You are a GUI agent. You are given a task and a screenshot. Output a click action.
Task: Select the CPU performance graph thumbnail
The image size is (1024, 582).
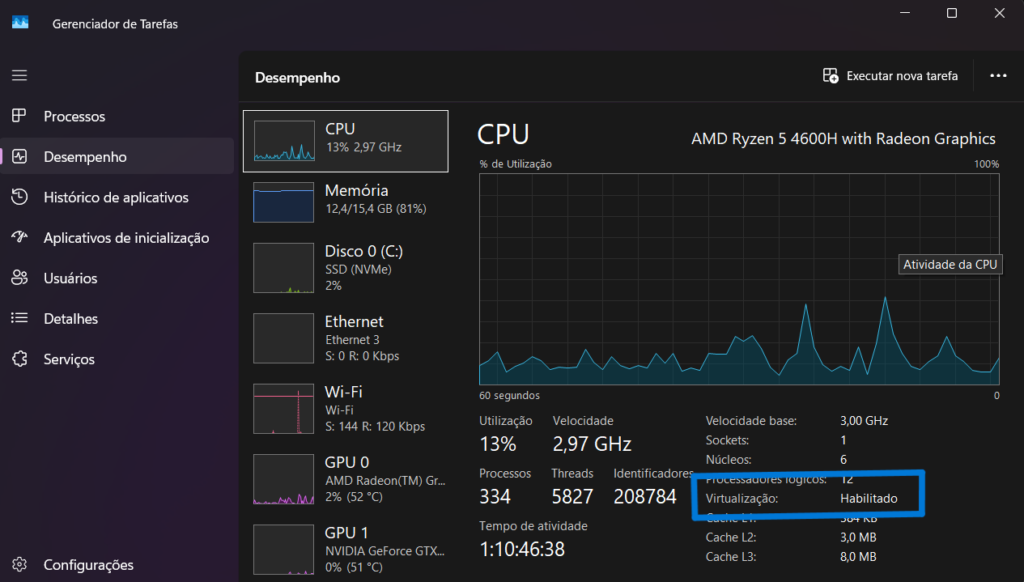coord(285,141)
